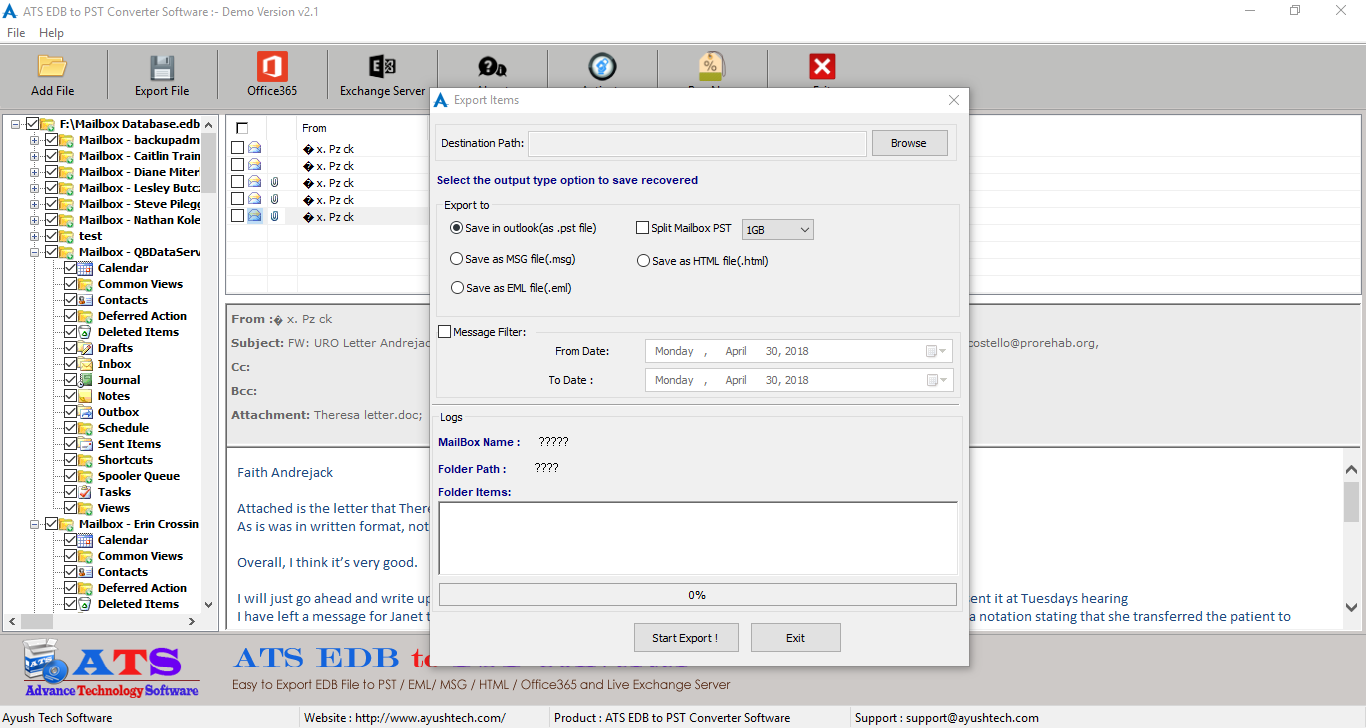Click the Add File folder icon
1366x728 pixels.
(x=52, y=67)
